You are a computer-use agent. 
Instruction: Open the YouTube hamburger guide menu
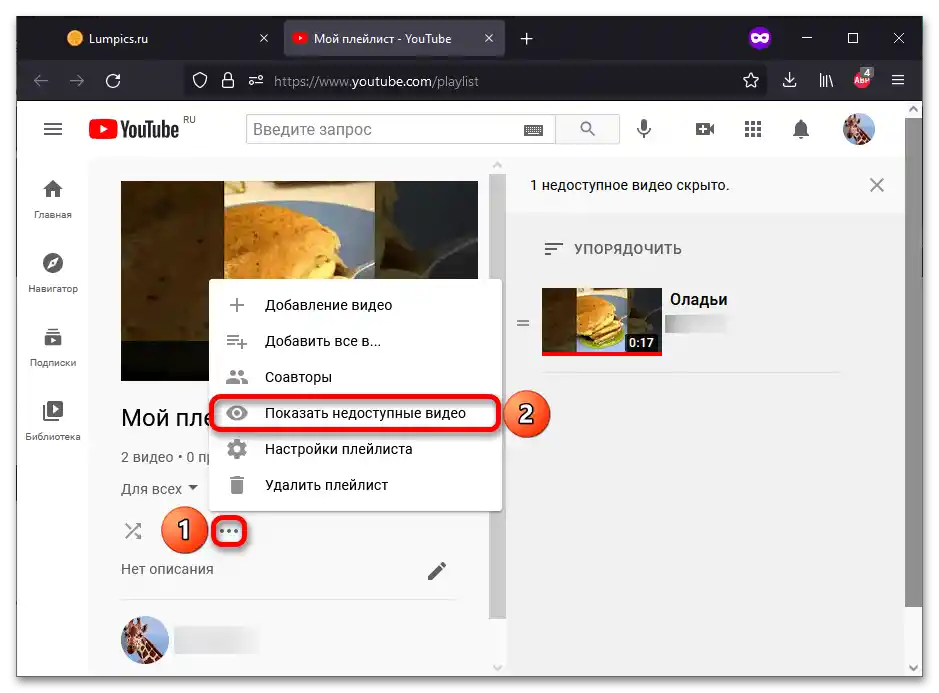[53, 129]
